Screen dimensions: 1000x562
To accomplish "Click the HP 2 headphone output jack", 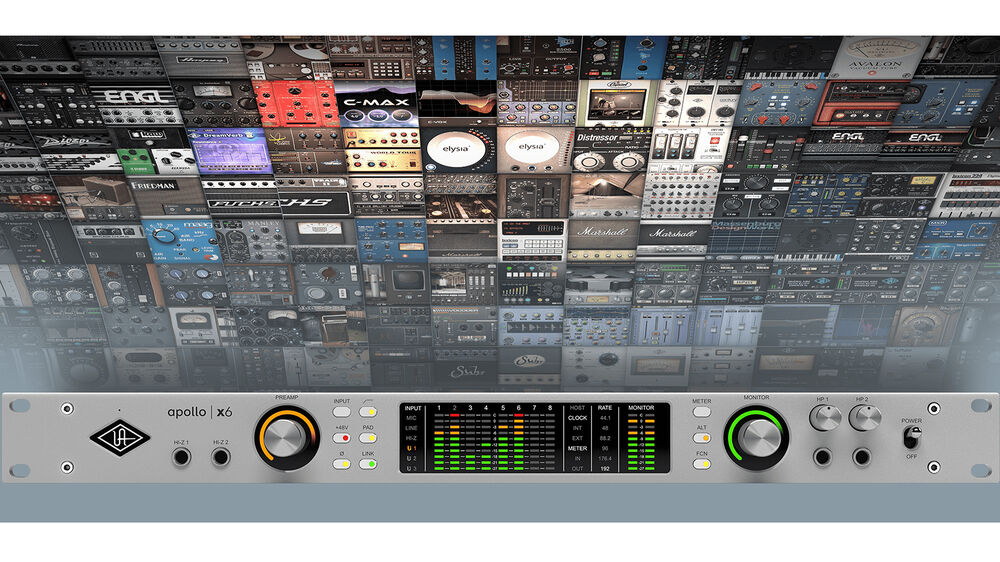I will pyautogui.click(x=862, y=457).
